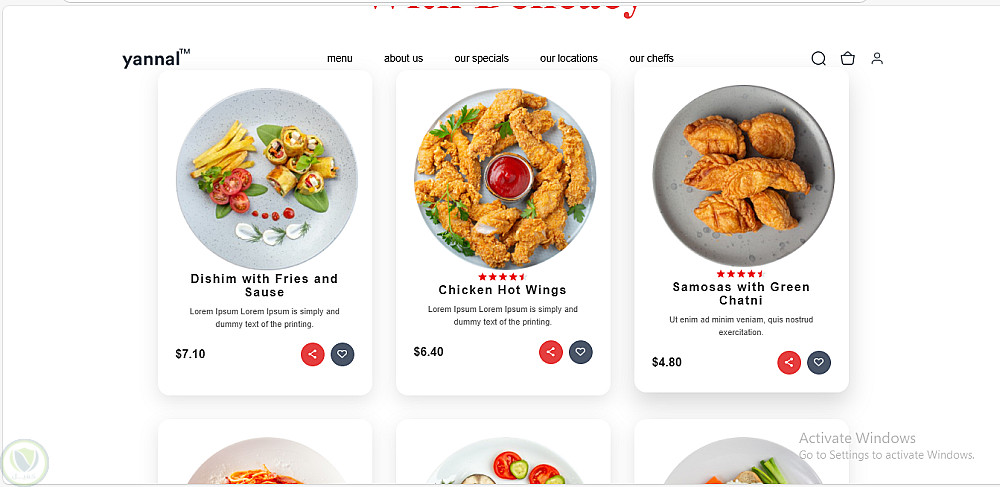Viewport: 1000px width, 487px height.
Task: Select the Chicken Hot Wings title
Action: [x=503, y=290]
